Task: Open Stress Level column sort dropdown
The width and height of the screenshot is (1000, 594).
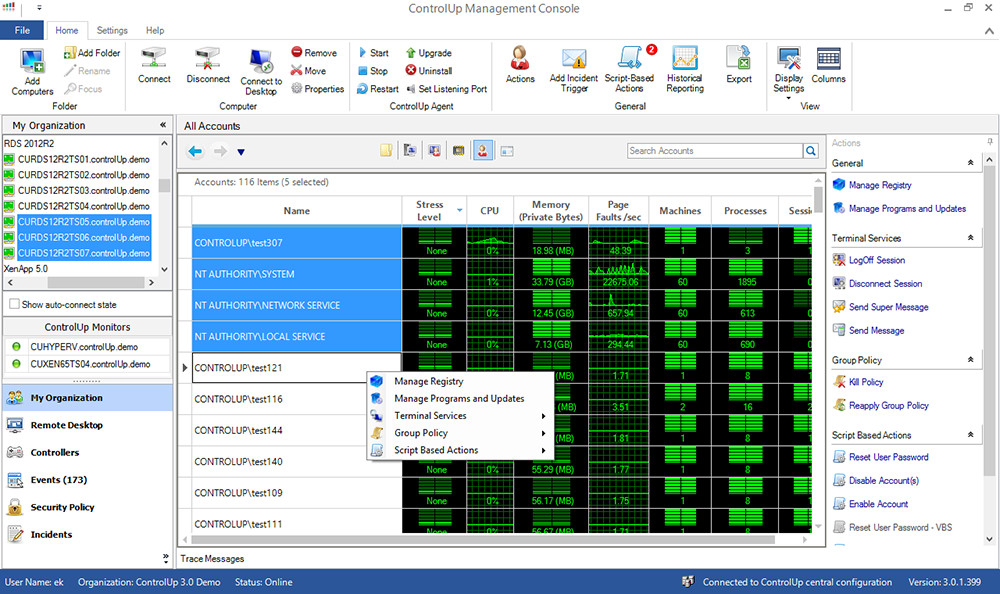Action: pos(459,210)
